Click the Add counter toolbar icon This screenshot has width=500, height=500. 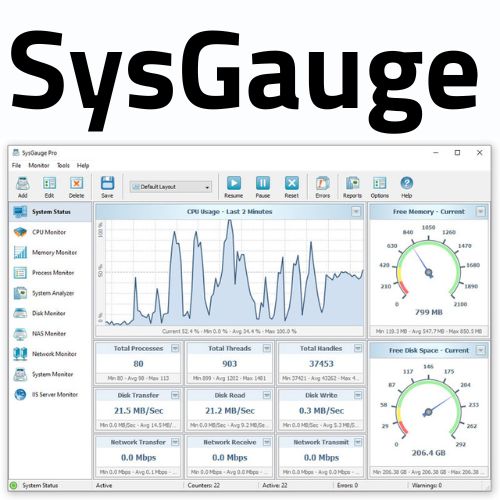coord(23,187)
